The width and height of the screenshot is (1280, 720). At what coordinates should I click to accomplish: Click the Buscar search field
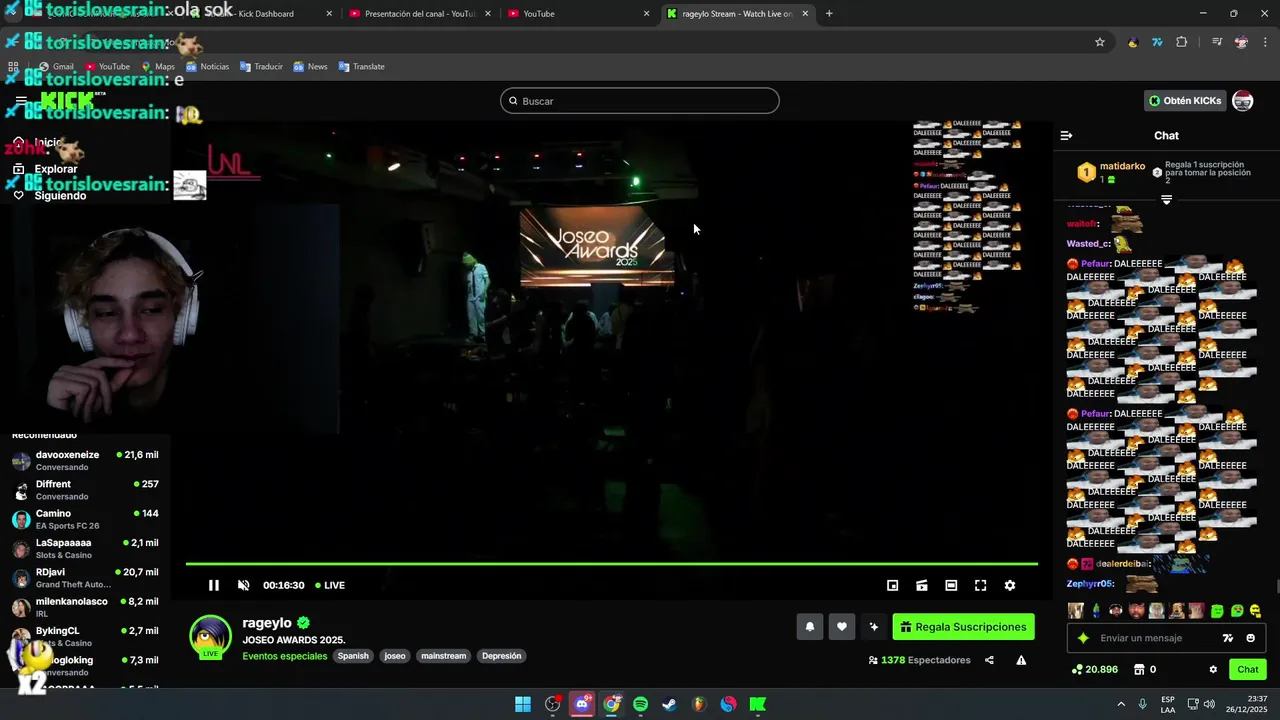[x=640, y=101]
